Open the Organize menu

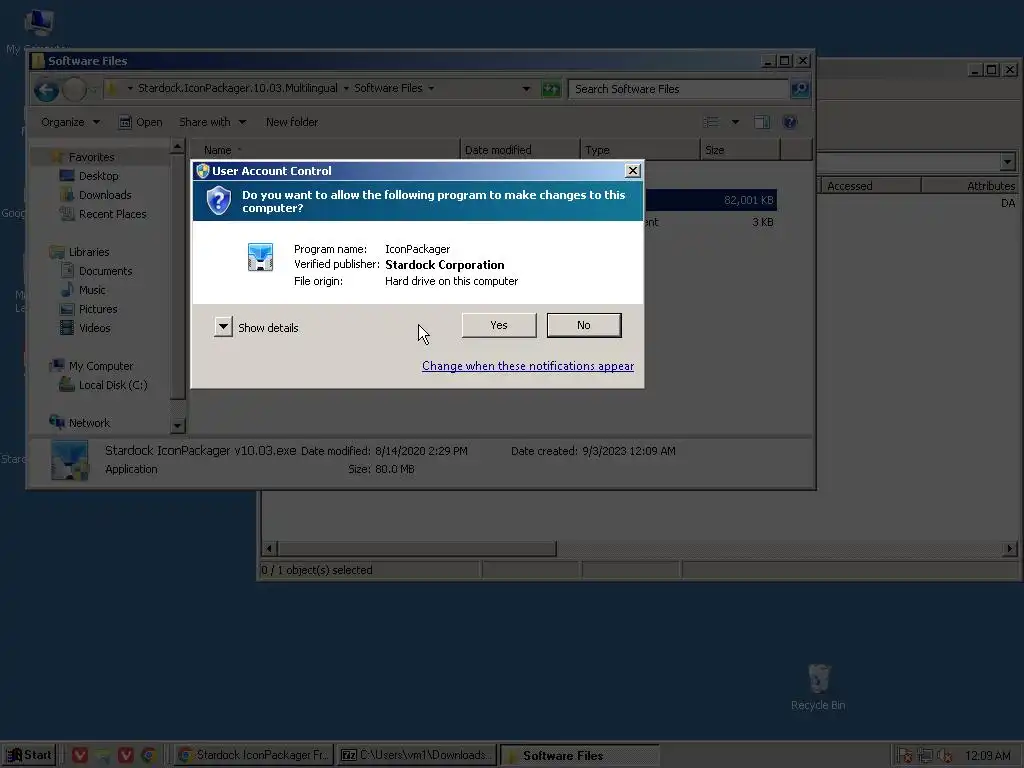(71, 122)
